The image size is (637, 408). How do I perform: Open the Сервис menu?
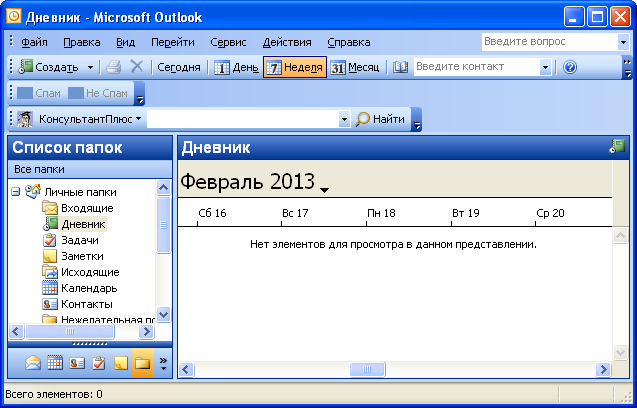[x=228, y=42]
